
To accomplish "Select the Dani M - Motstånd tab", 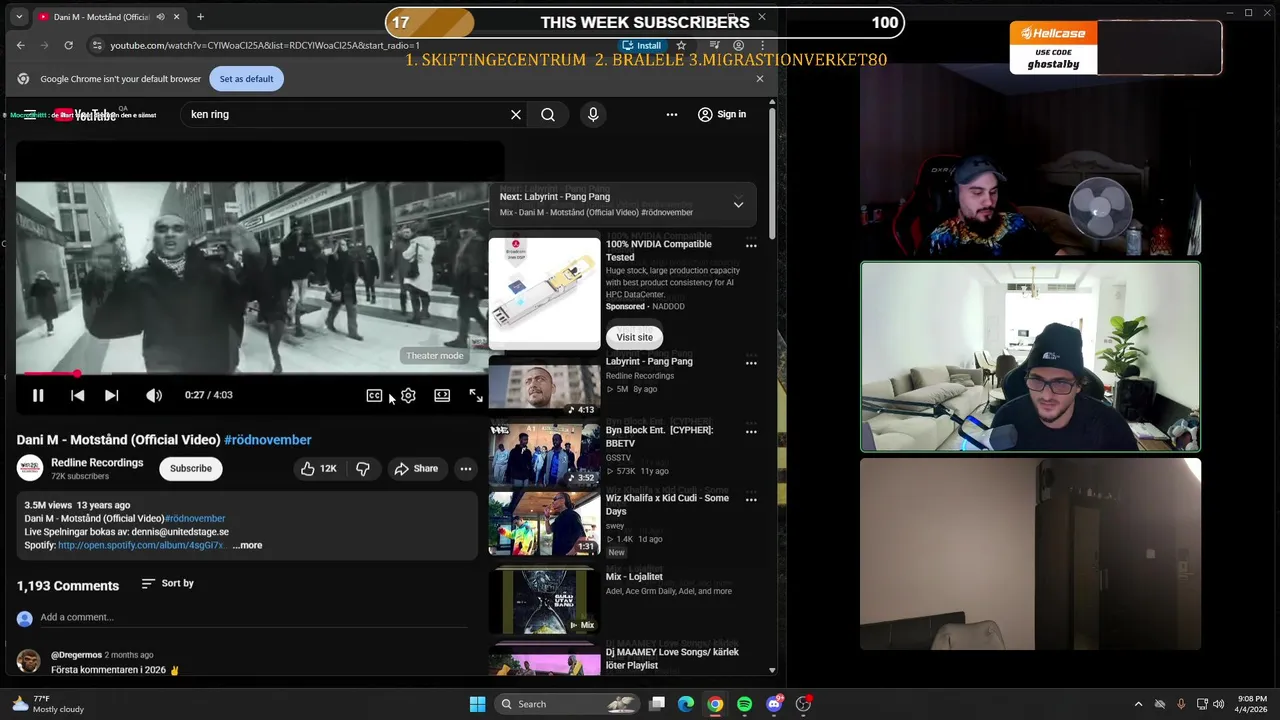I will point(100,17).
